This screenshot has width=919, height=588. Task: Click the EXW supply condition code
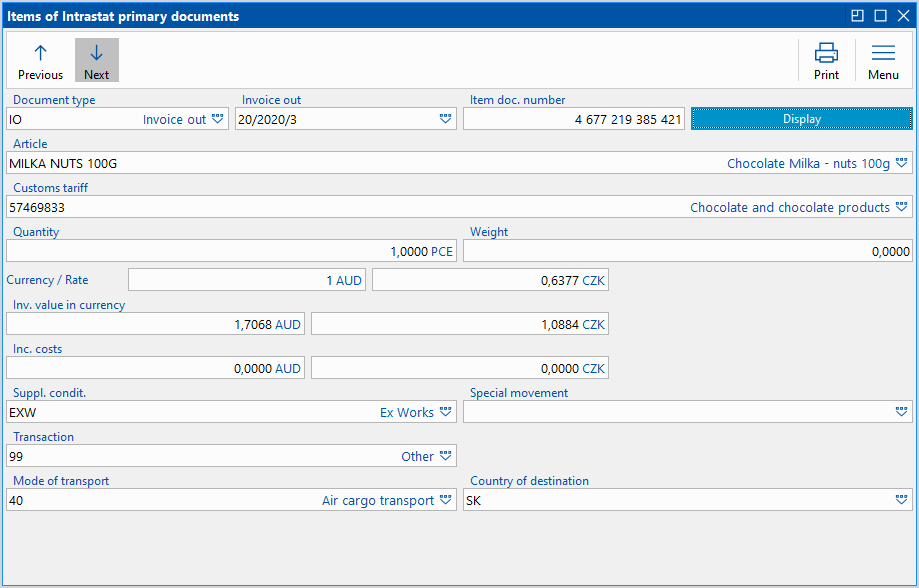click(23, 413)
